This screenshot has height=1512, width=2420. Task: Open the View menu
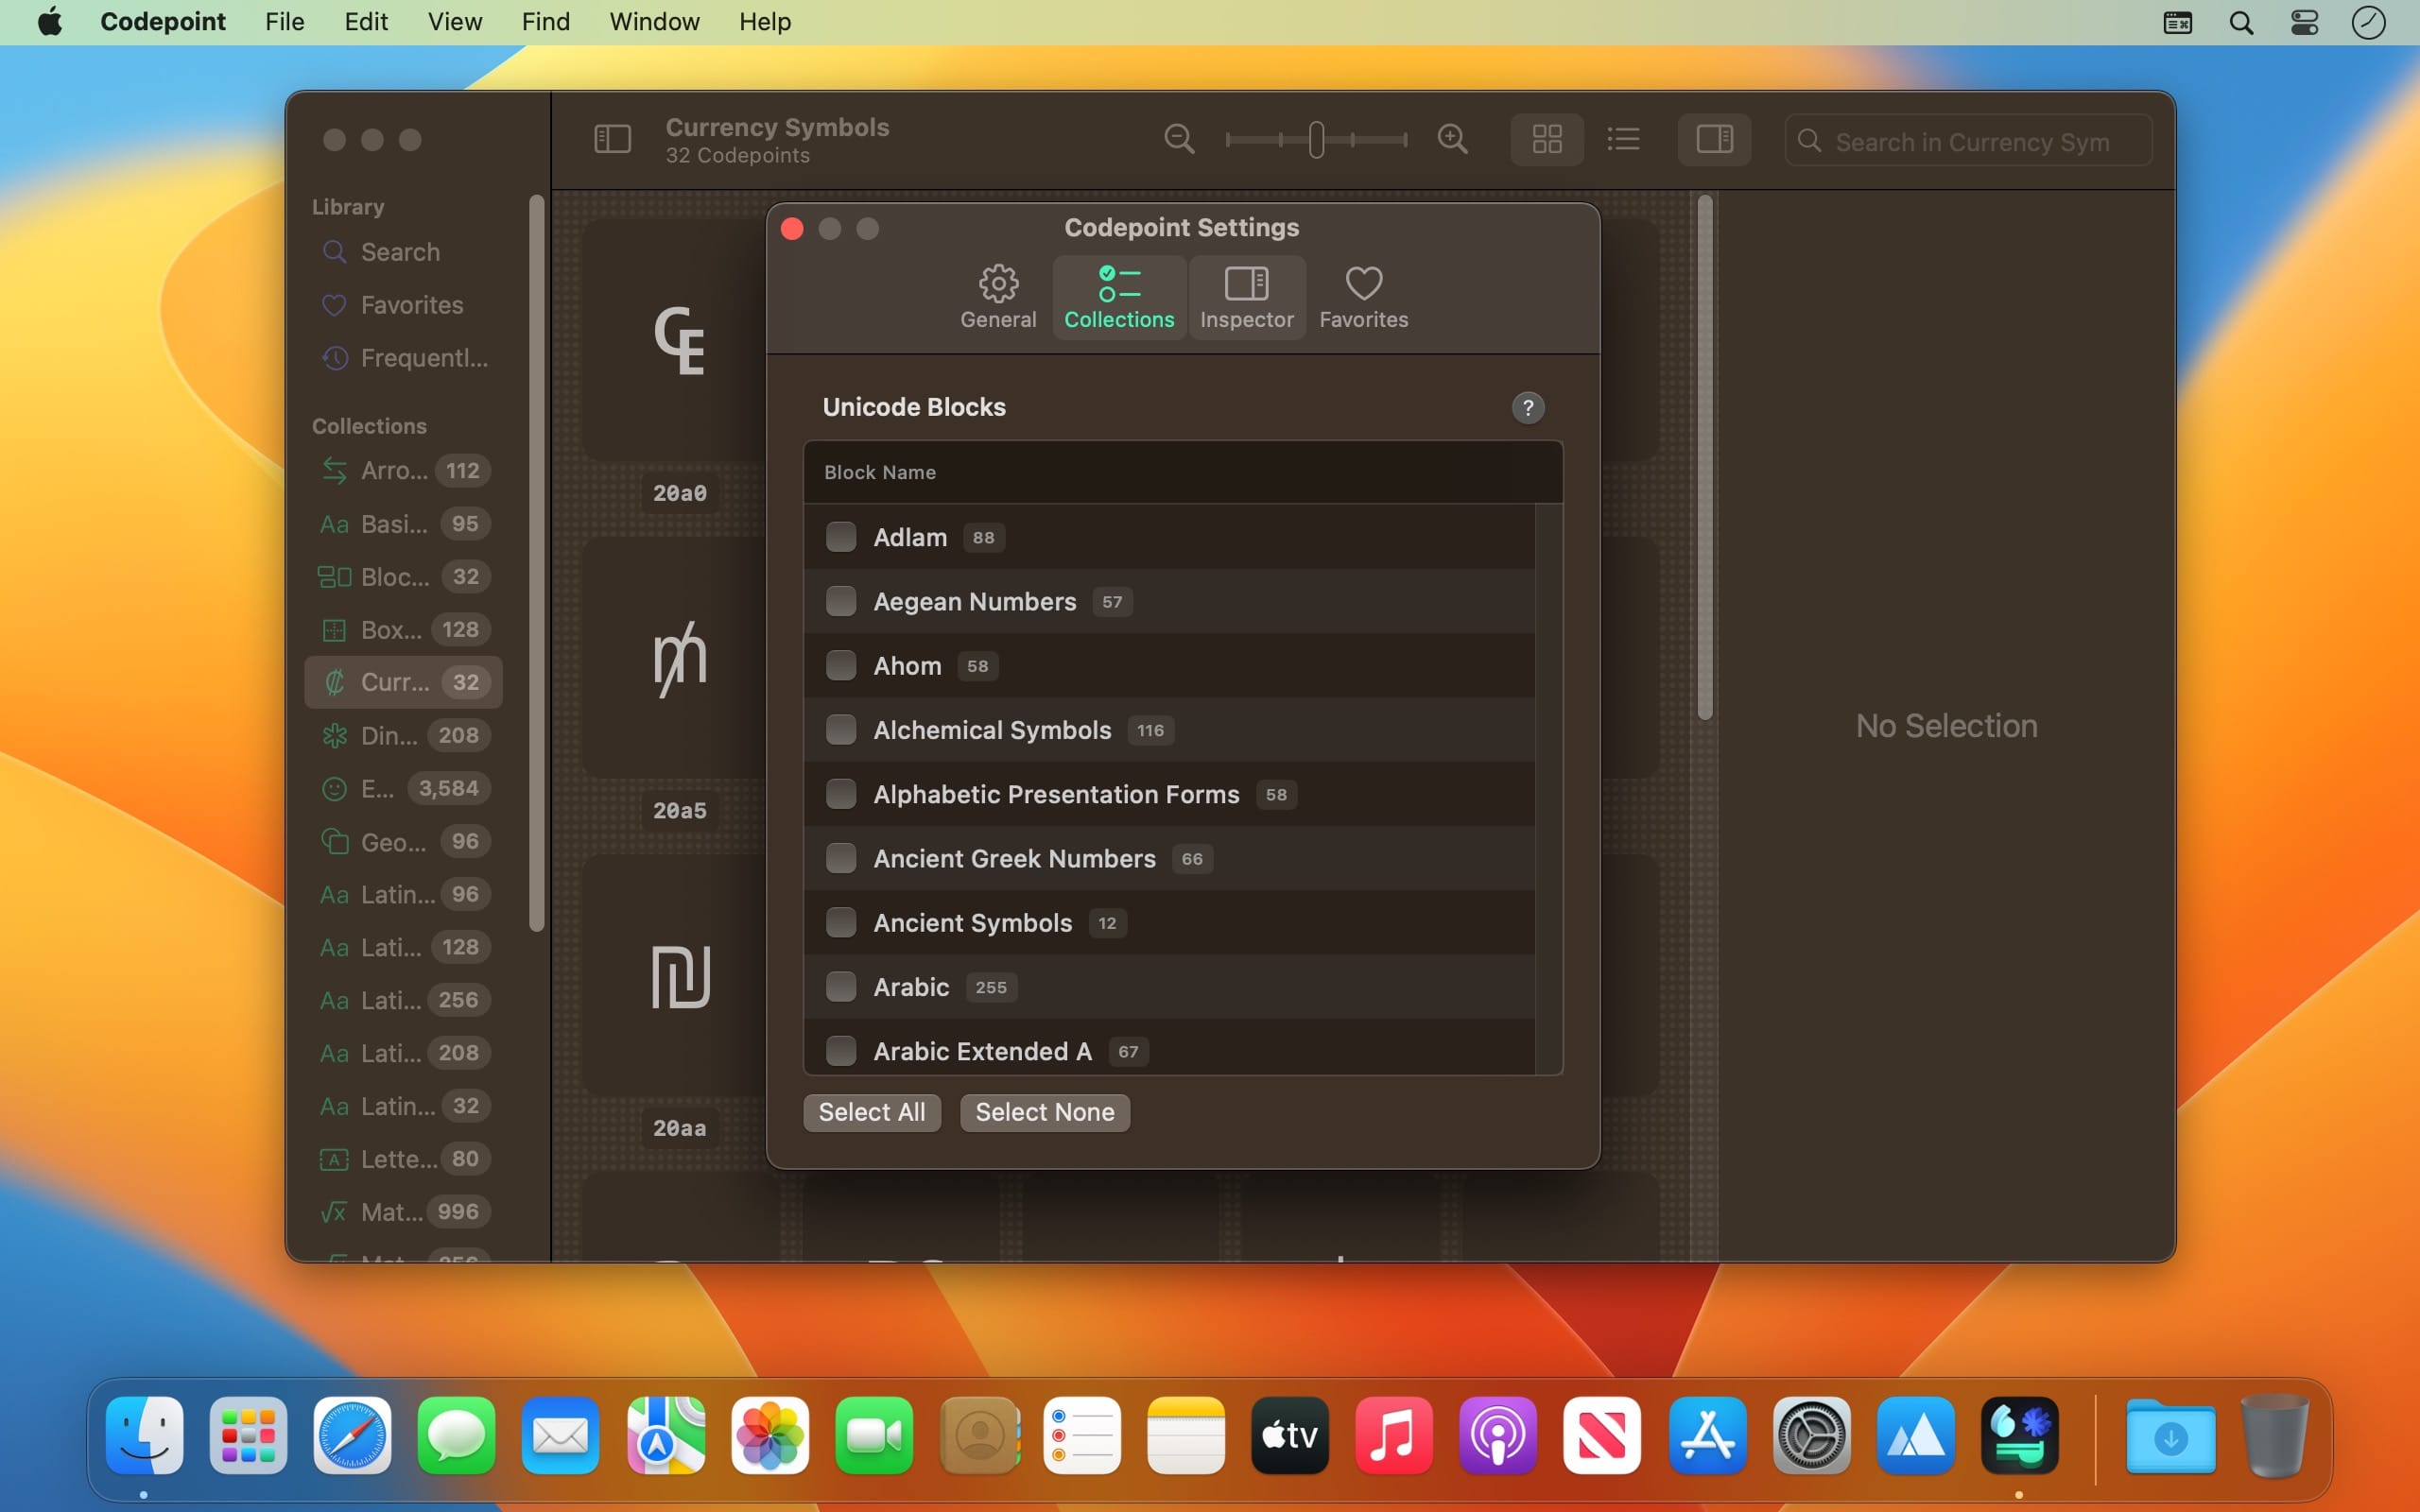point(455,22)
